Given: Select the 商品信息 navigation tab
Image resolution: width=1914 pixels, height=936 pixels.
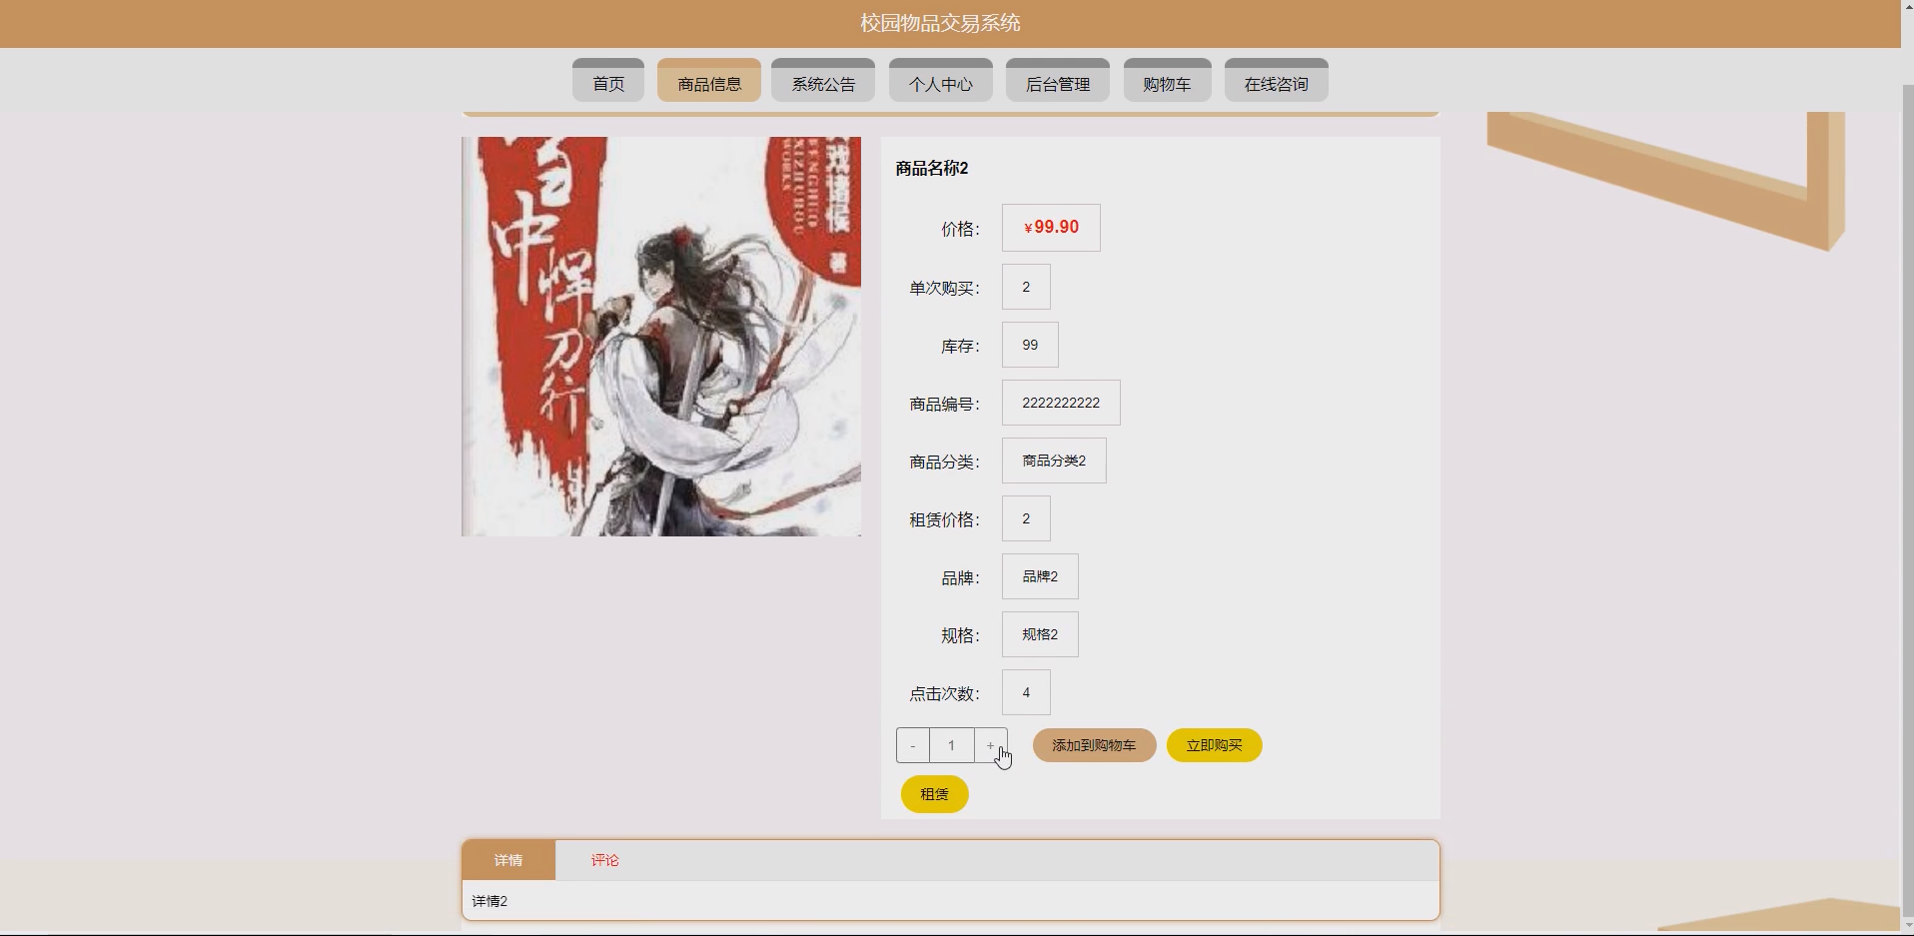Looking at the screenshot, I should pos(709,80).
